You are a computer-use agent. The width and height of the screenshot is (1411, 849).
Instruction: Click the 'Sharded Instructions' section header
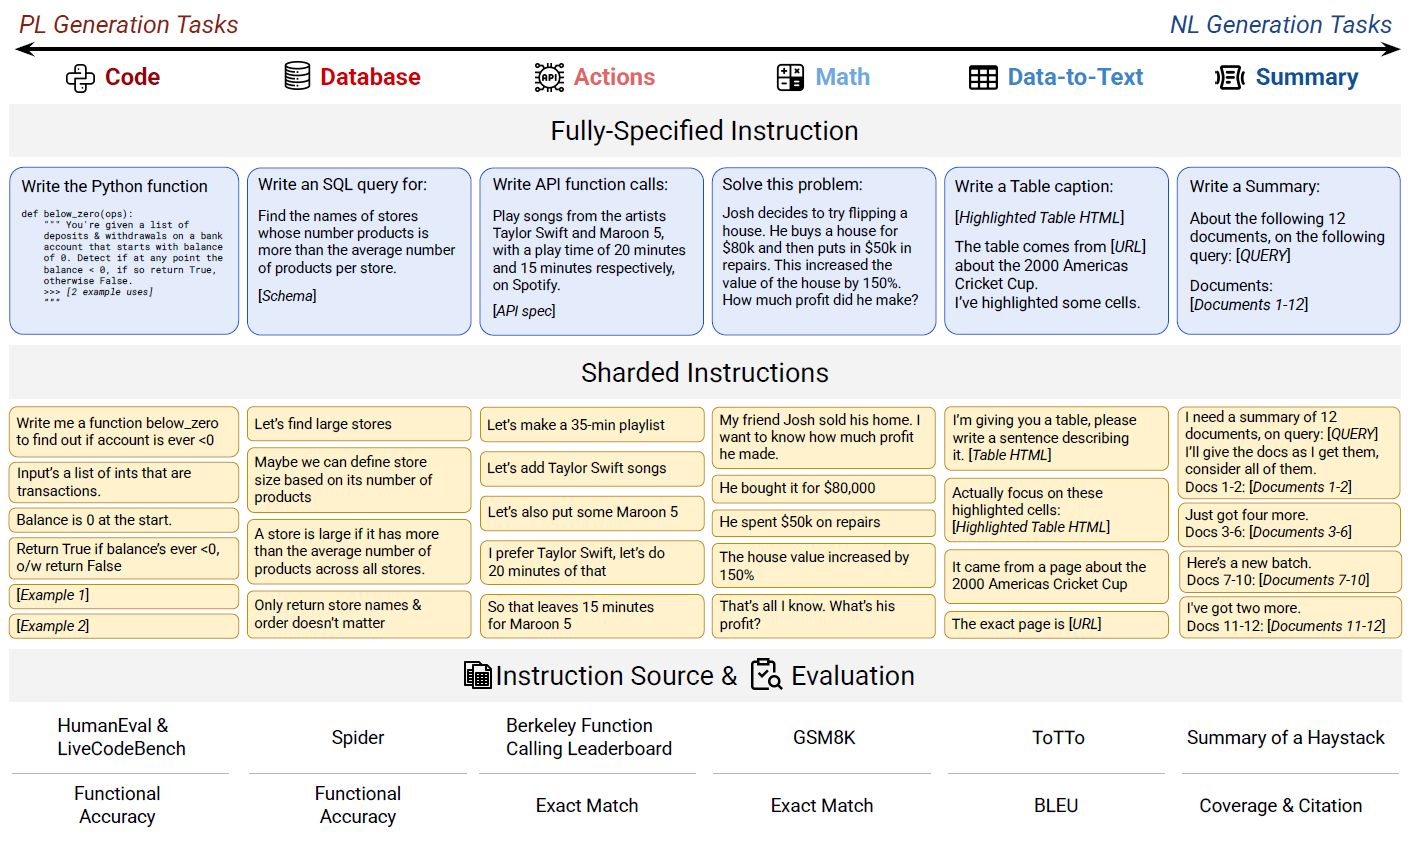click(x=705, y=373)
